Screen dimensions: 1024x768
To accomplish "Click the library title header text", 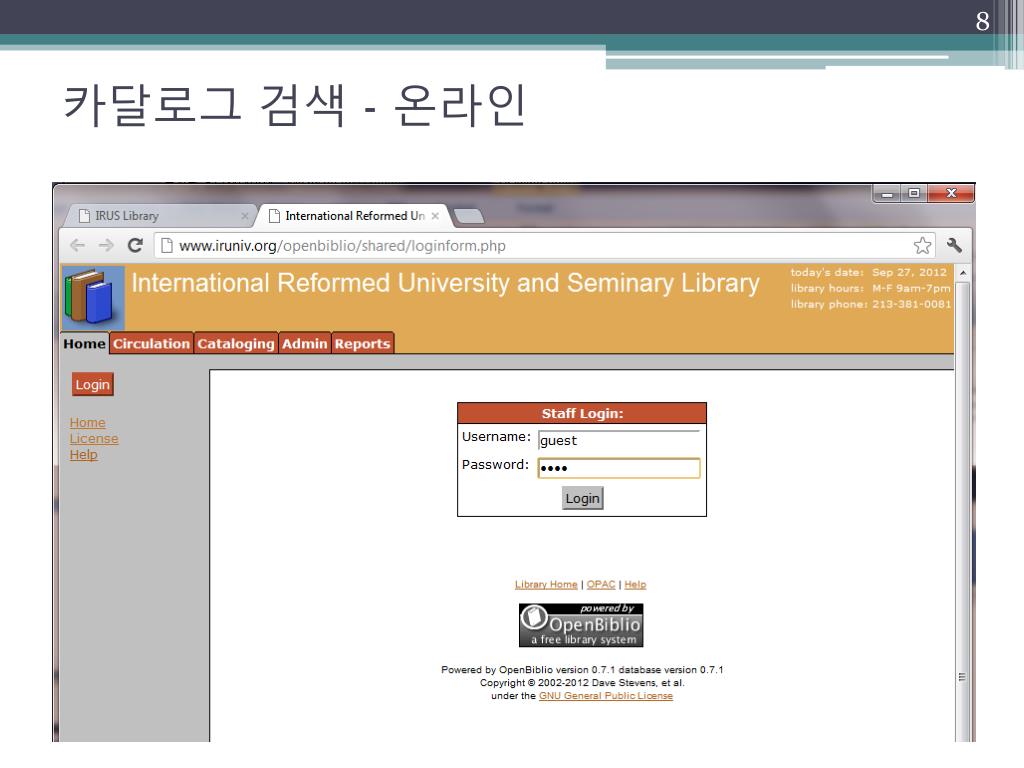I will 445,283.
